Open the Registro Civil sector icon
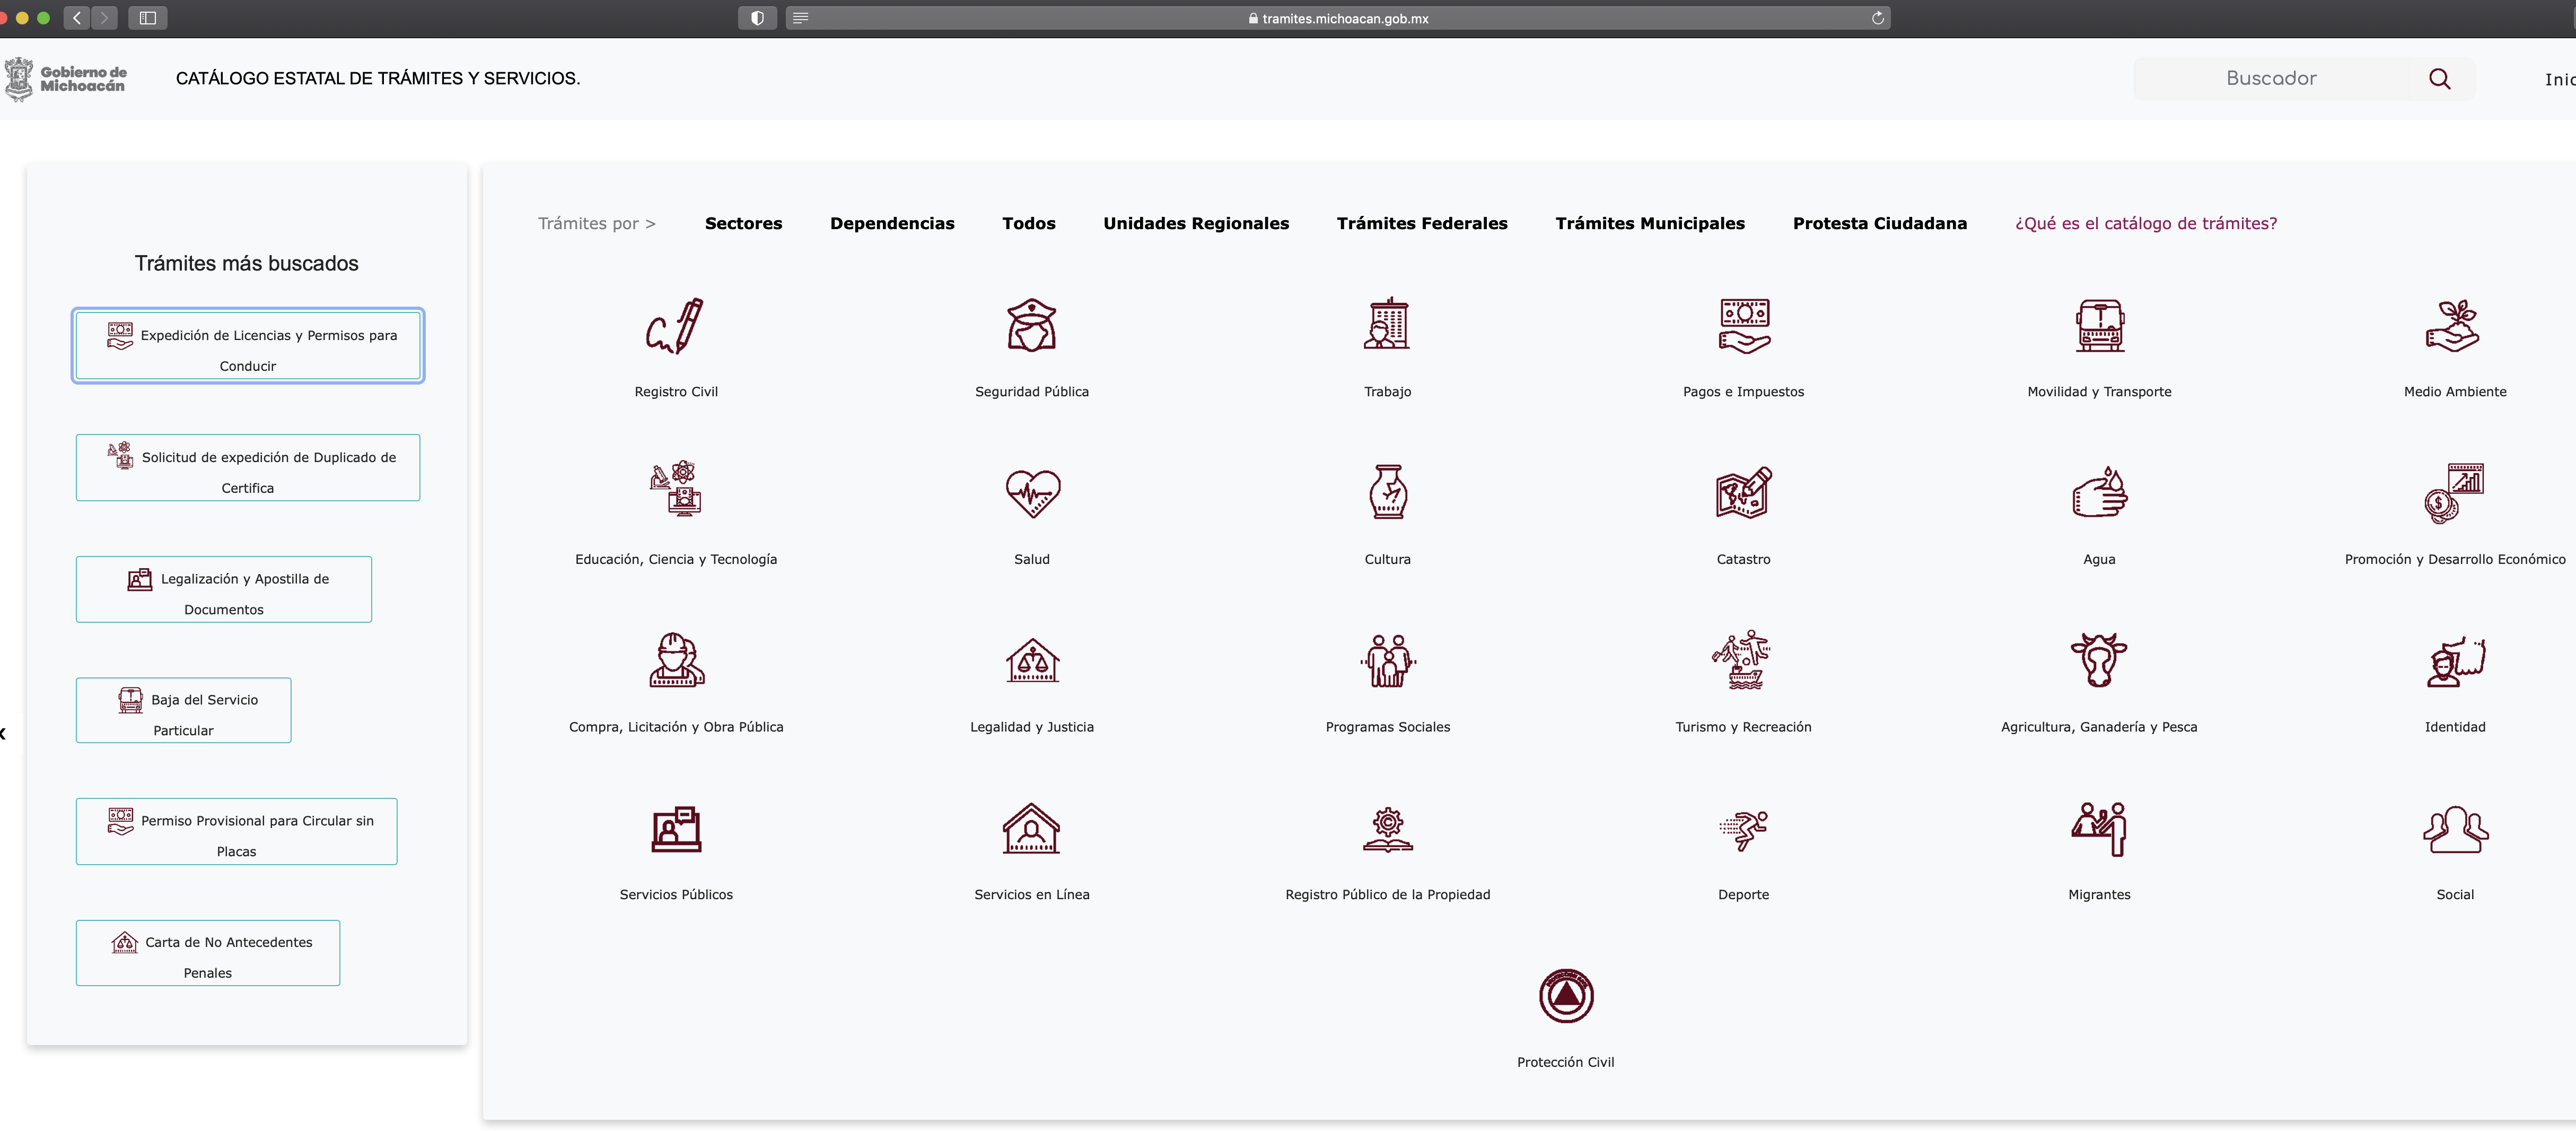The image size is (2576, 1131). pyautogui.click(x=675, y=326)
